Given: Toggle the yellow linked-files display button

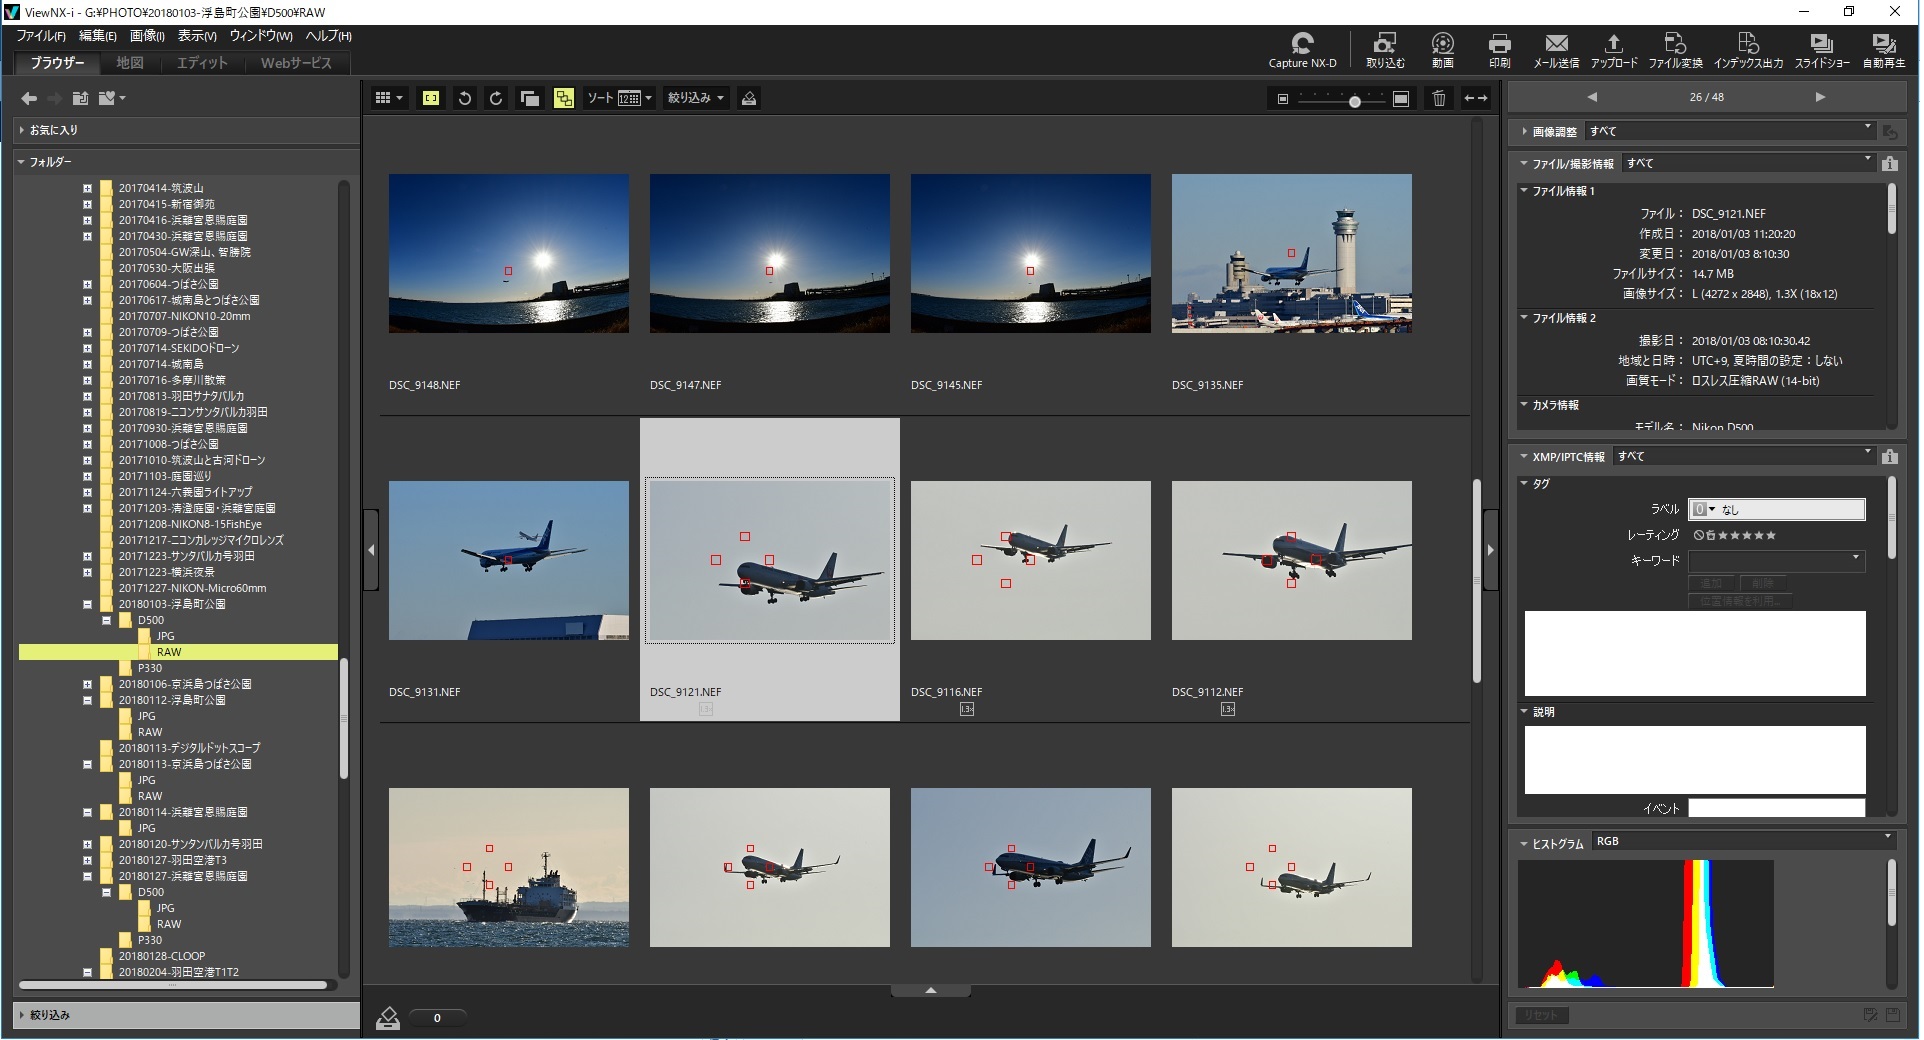Looking at the screenshot, I should coord(564,98).
